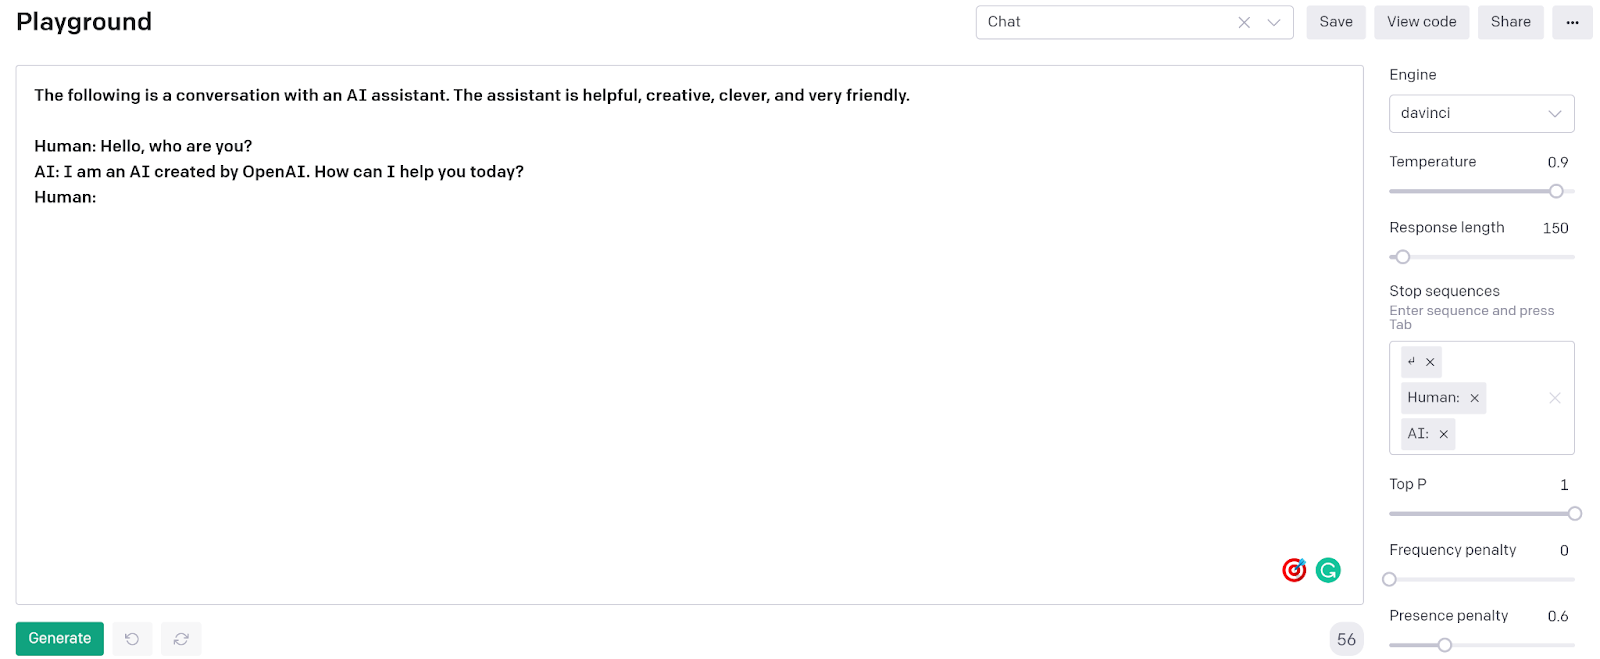Clear the Chat preset selection
Image resolution: width=1600 pixels, height=659 pixels.
(1243, 21)
